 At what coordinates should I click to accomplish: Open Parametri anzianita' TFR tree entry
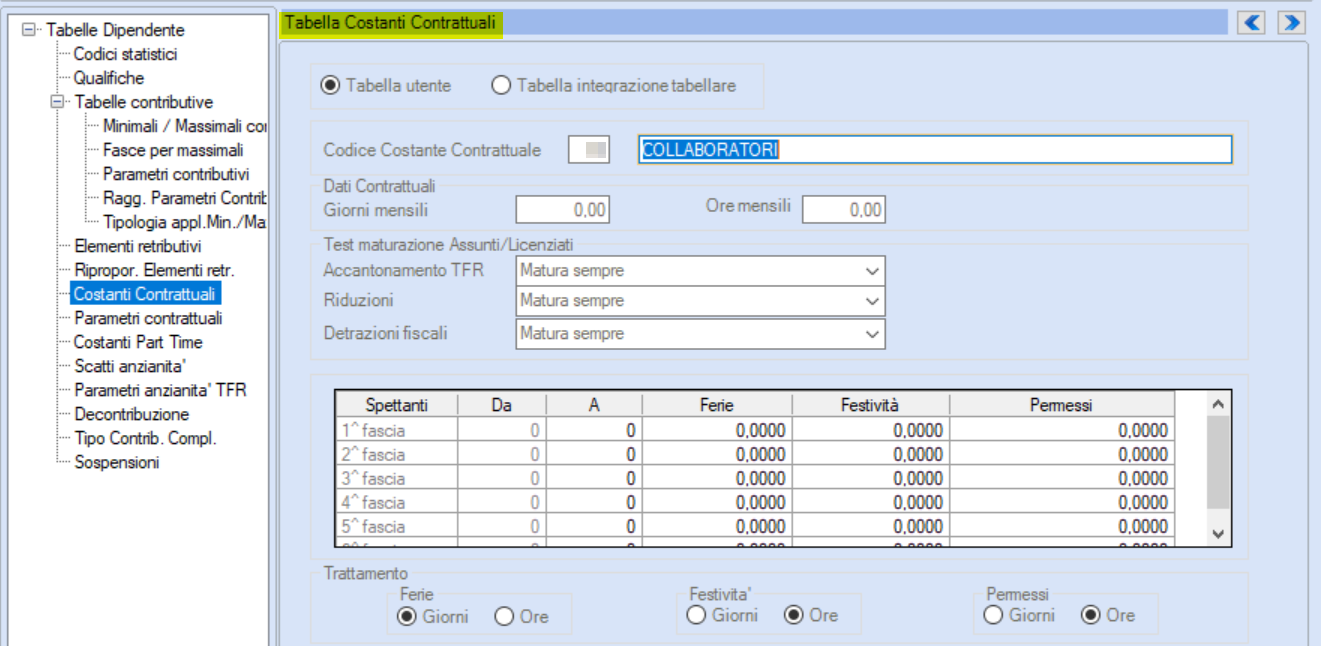(160, 390)
